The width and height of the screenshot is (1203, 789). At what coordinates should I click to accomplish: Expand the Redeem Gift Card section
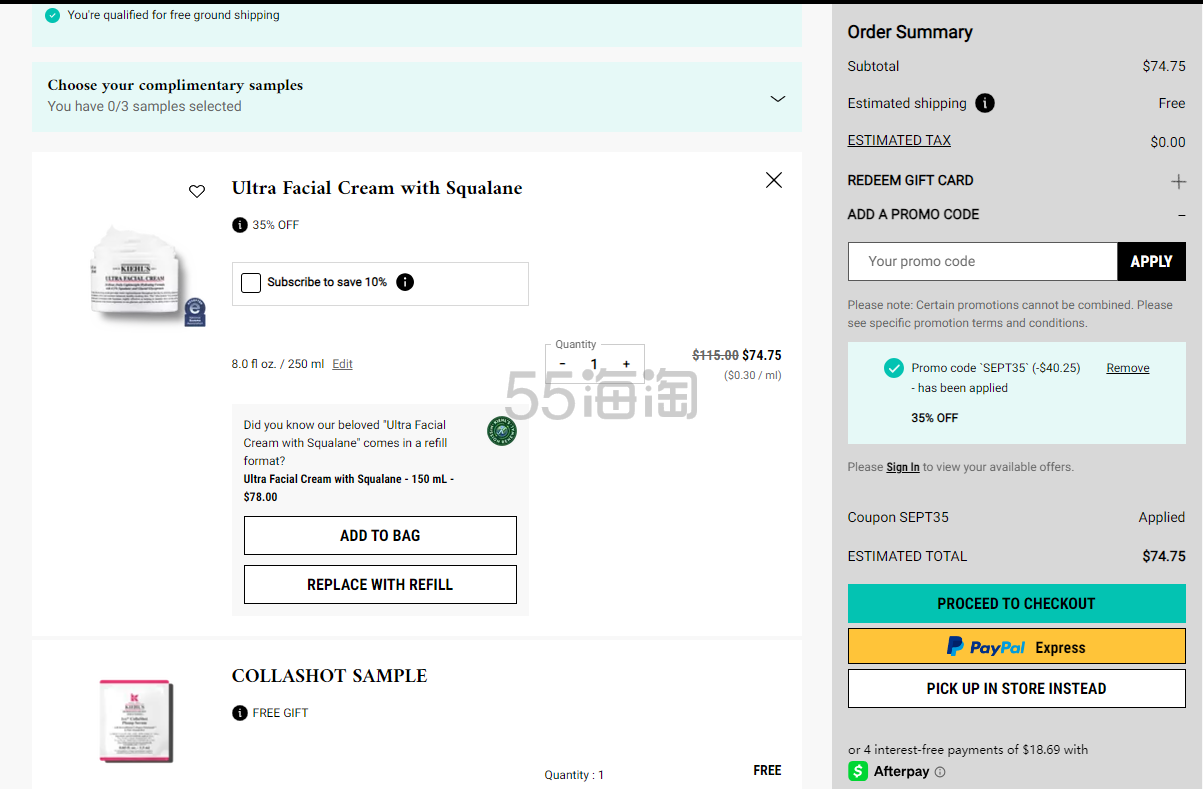click(x=1179, y=181)
